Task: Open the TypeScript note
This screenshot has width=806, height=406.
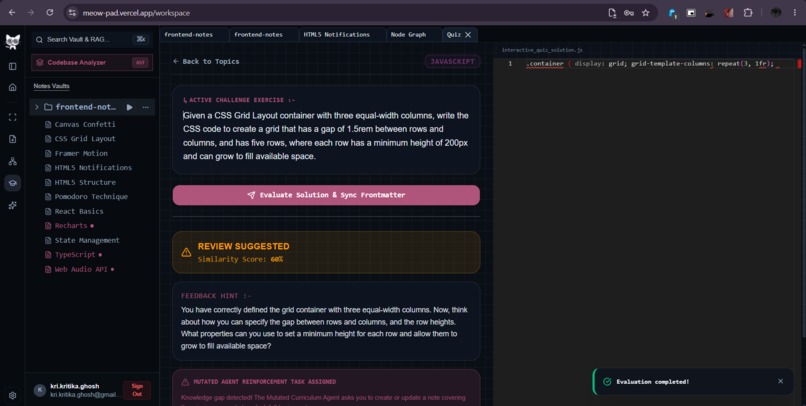Action: pyautogui.click(x=73, y=254)
